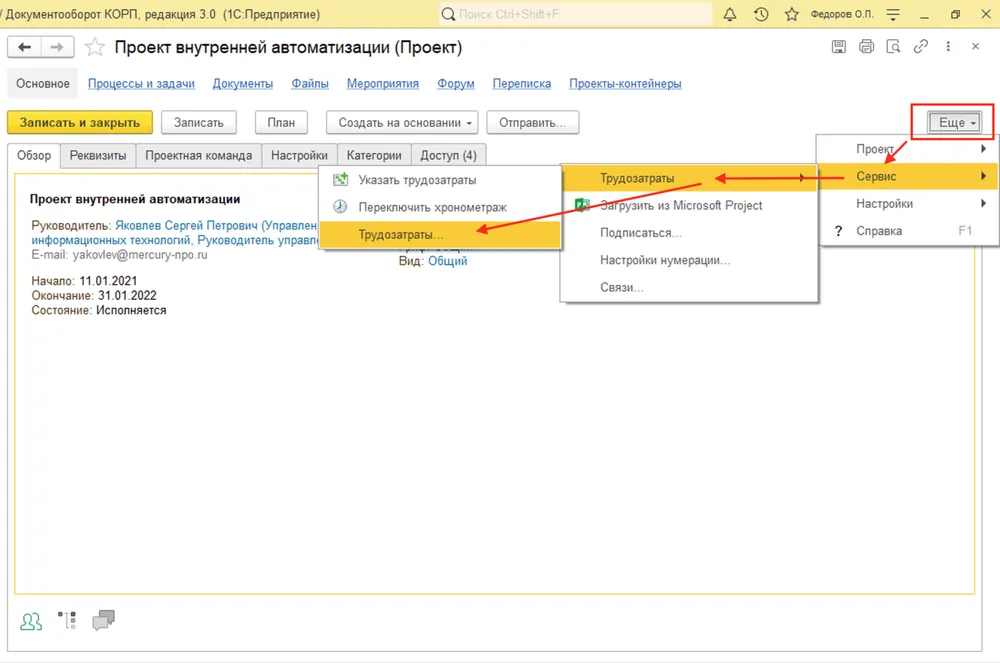Switch to the Настройки tab

[x=299, y=156]
